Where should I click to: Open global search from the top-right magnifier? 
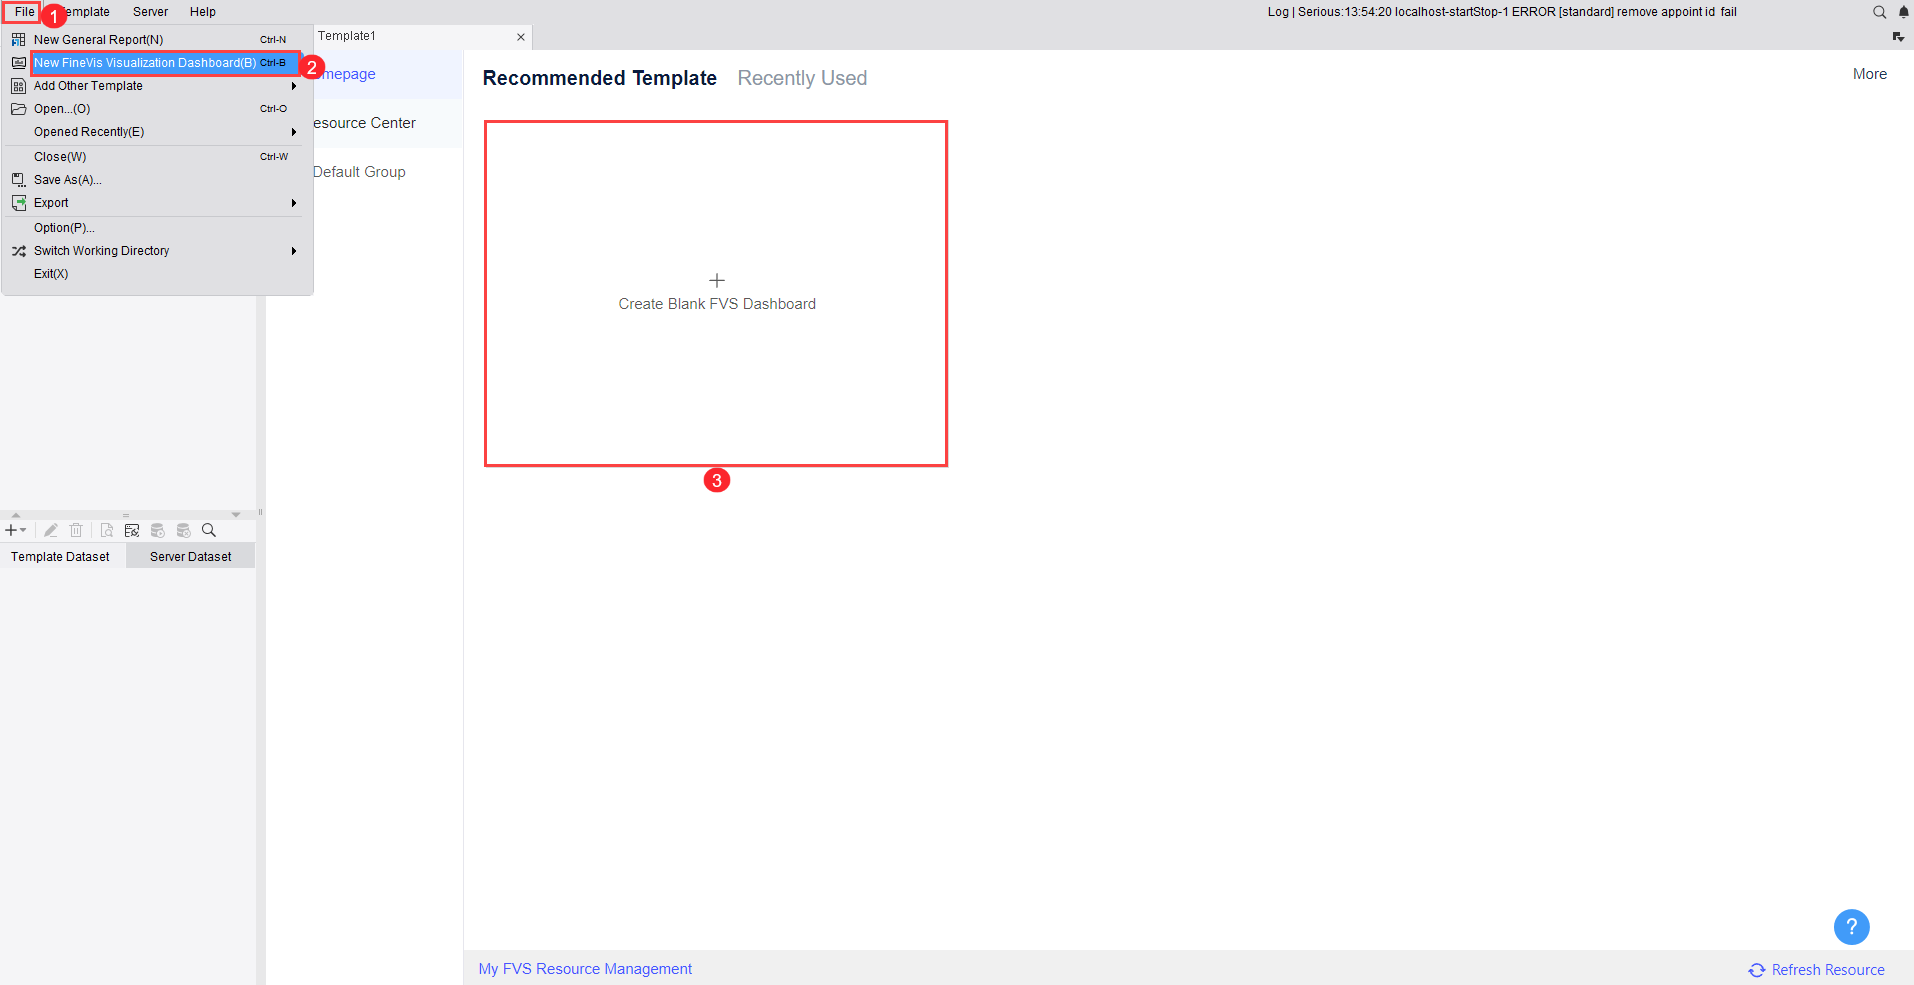1879,12
